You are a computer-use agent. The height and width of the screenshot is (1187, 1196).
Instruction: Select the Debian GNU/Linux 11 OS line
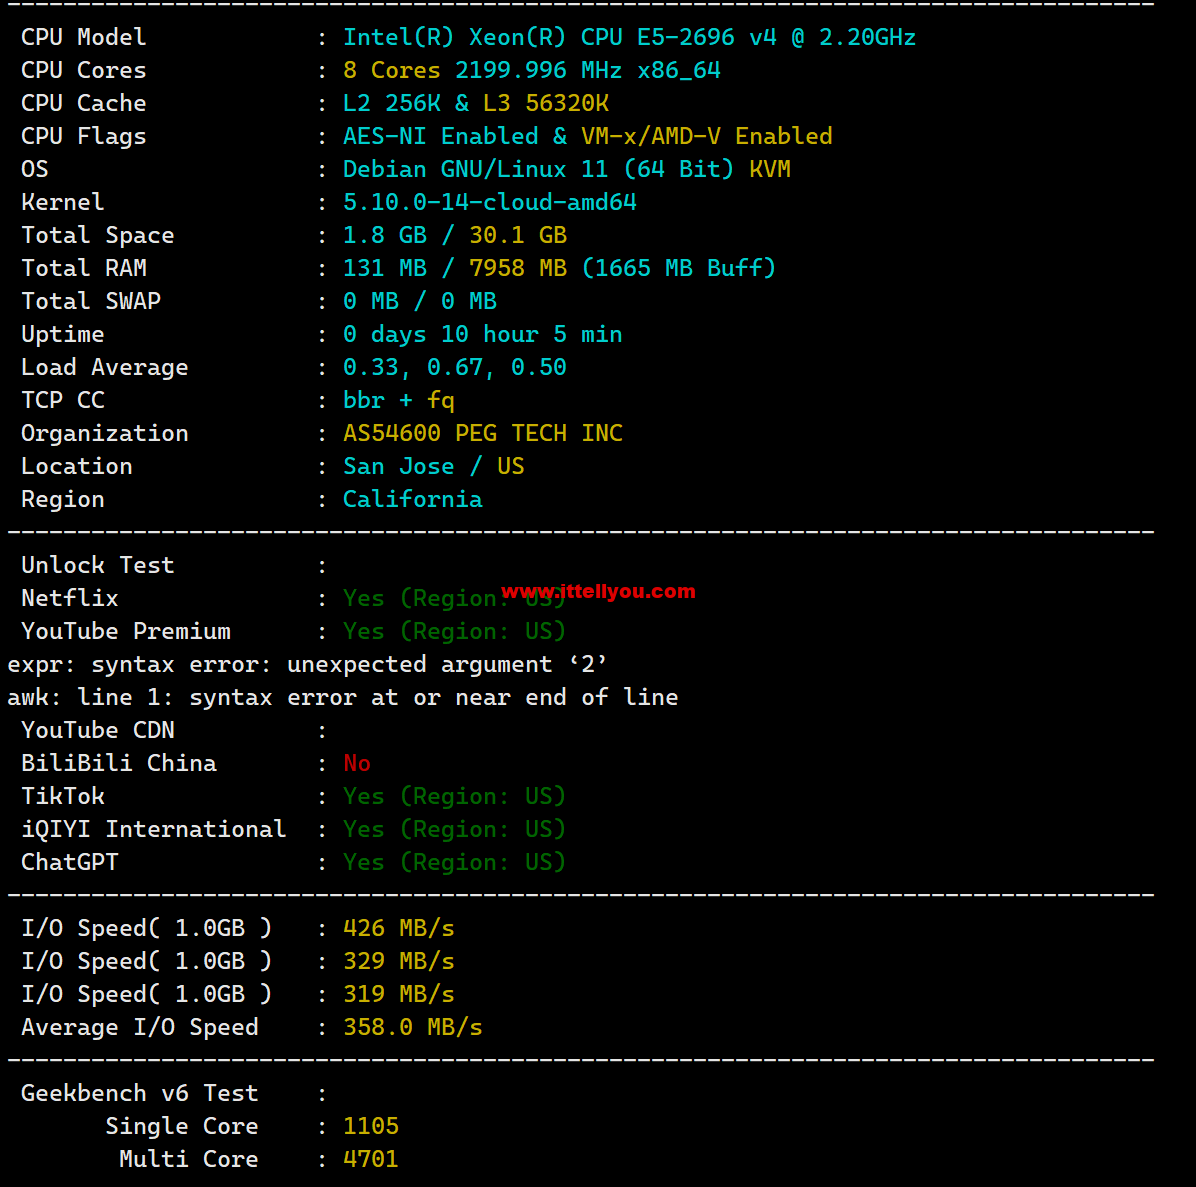coord(567,169)
